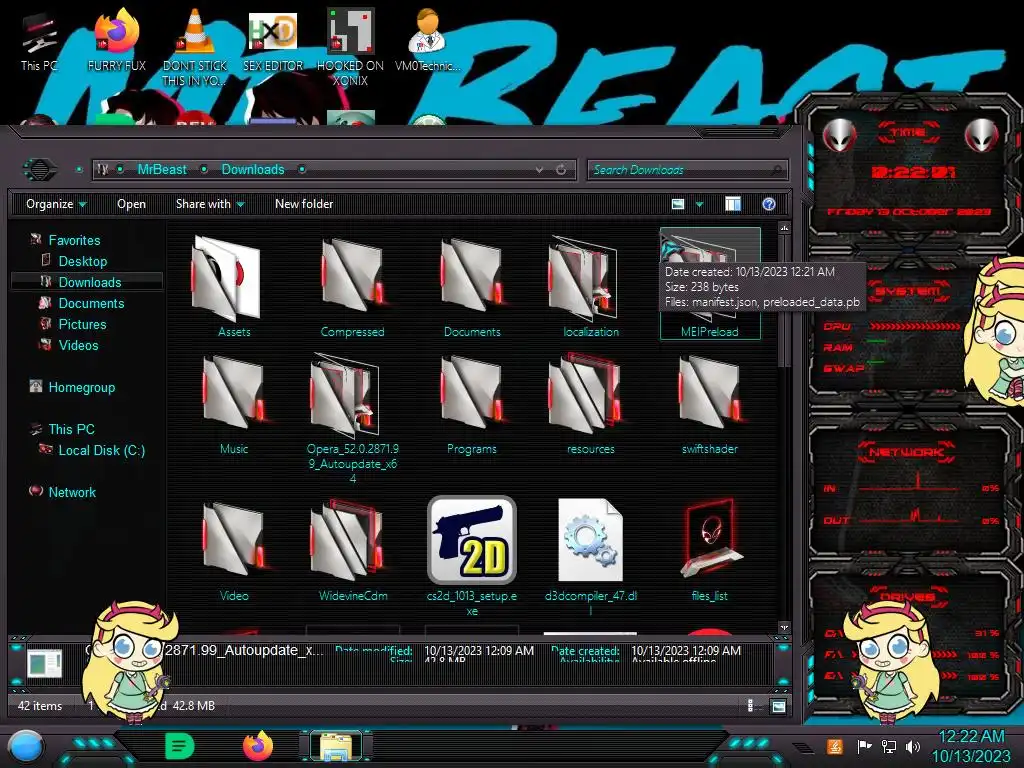Viewport: 1024px width, 768px height.
Task: Launch the FURRY FUX Firefox shortcut
Action: point(116,39)
